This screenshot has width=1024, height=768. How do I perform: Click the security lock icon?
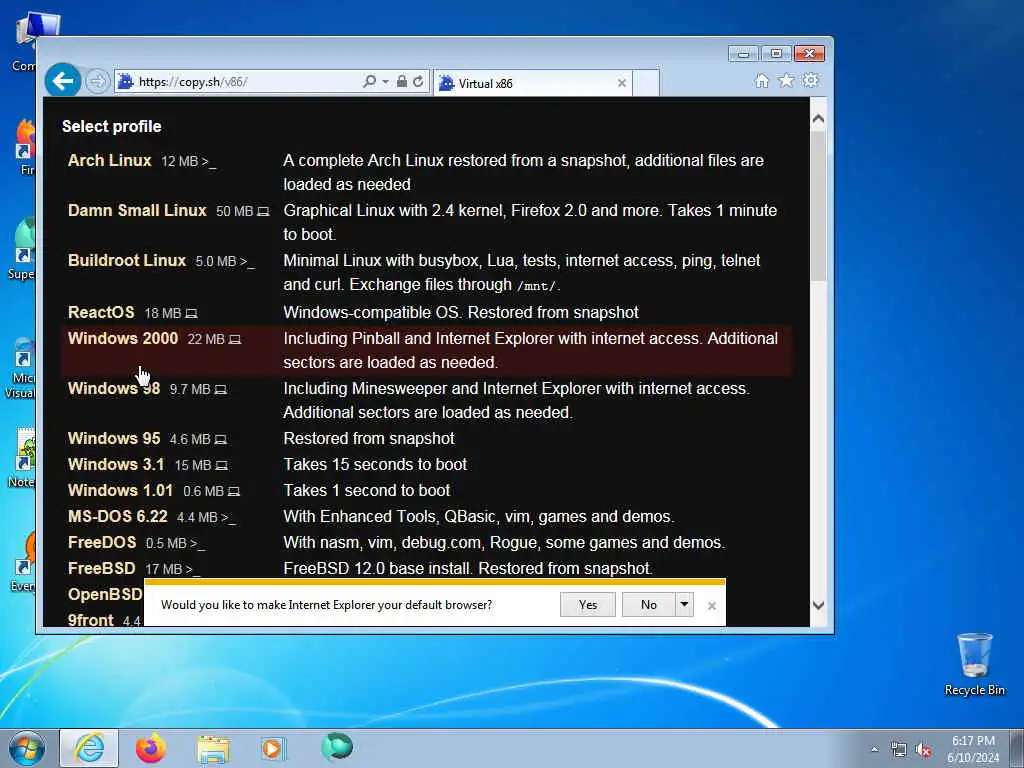click(402, 82)
